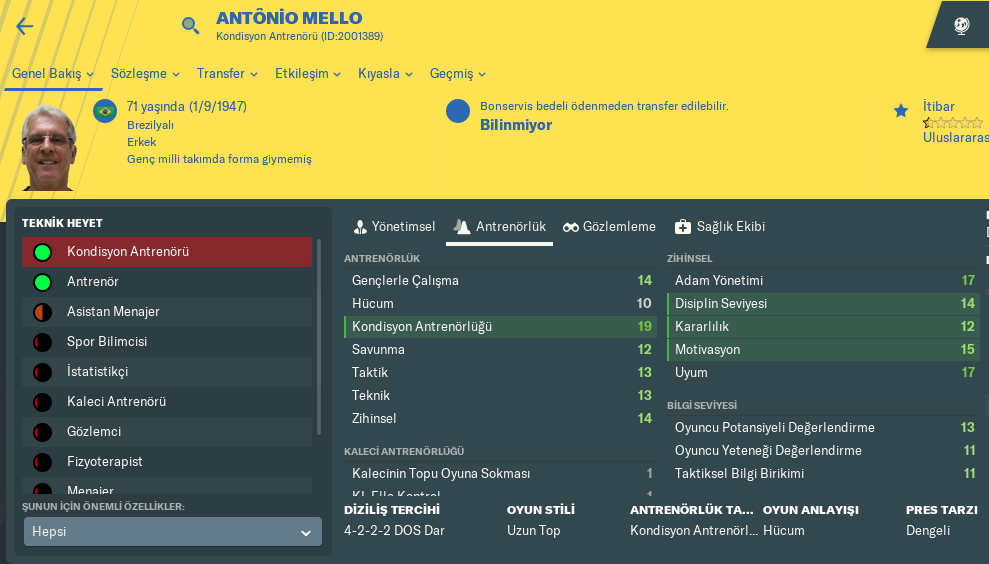Viewport: 989px width, 564px height.
Task: Click the blue star İtibar icon
Action: [901, 111]
